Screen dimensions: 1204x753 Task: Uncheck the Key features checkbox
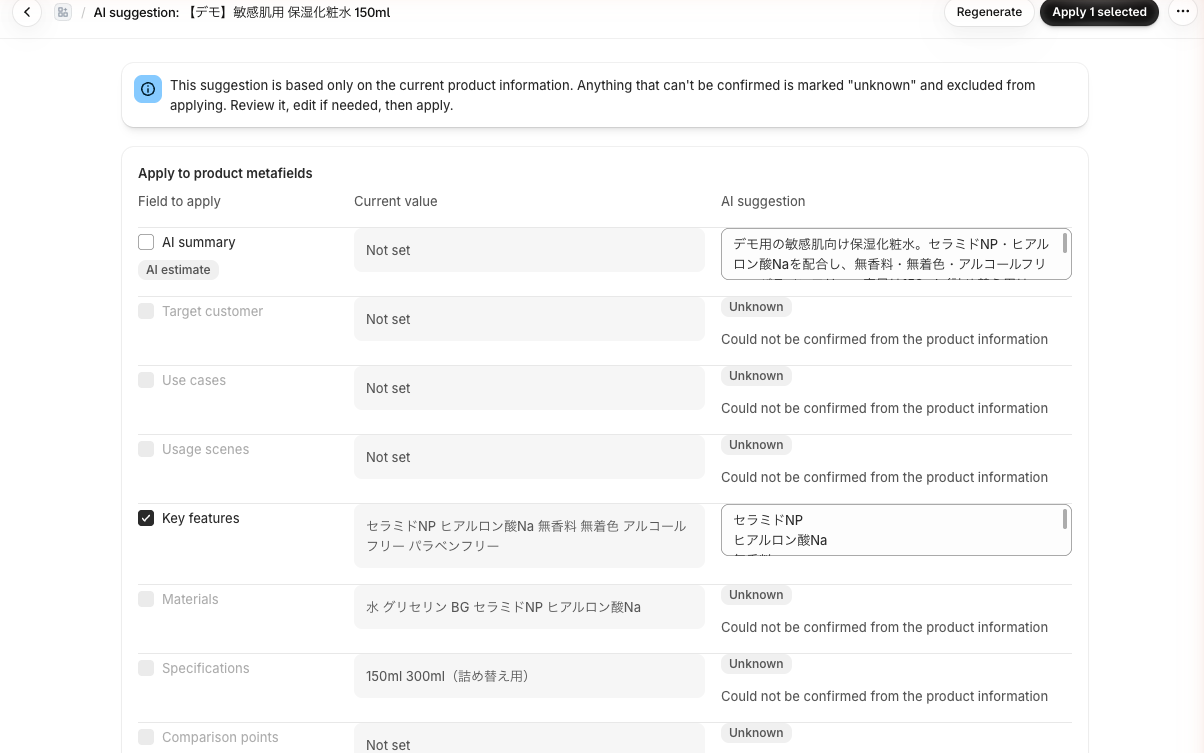tap(146, 518)
